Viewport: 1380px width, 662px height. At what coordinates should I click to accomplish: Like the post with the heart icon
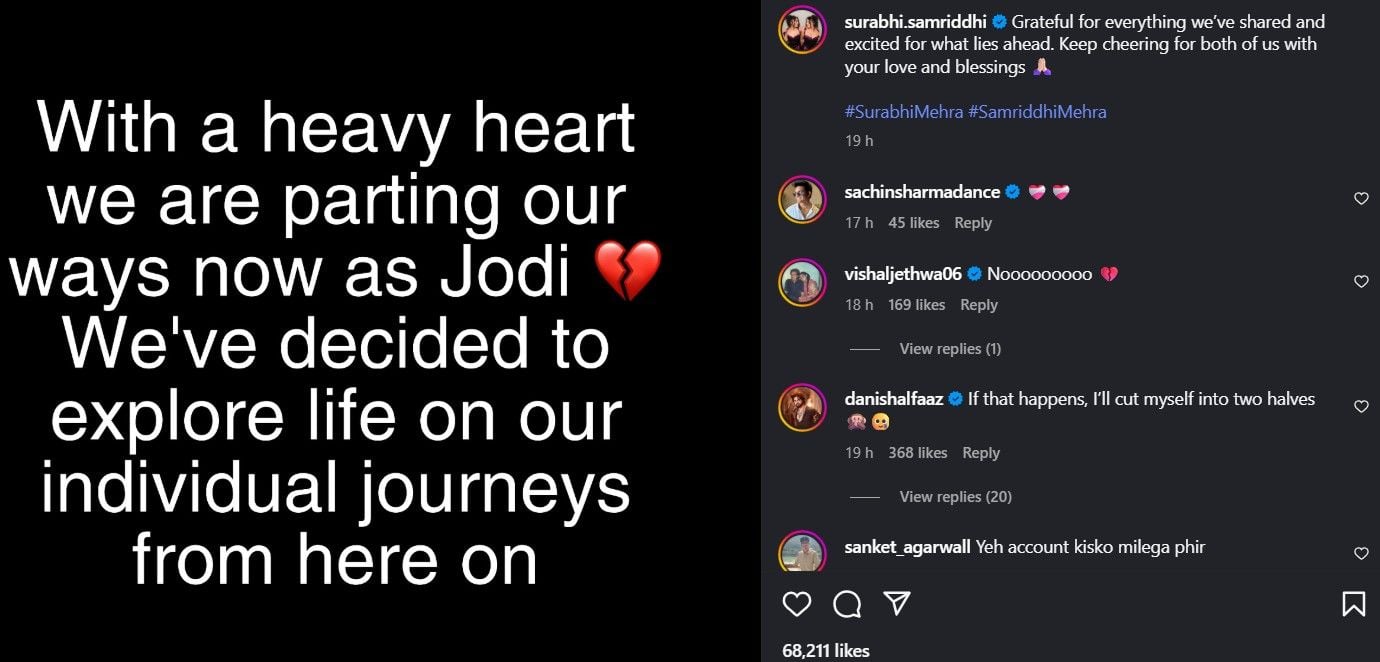point(797,604)
